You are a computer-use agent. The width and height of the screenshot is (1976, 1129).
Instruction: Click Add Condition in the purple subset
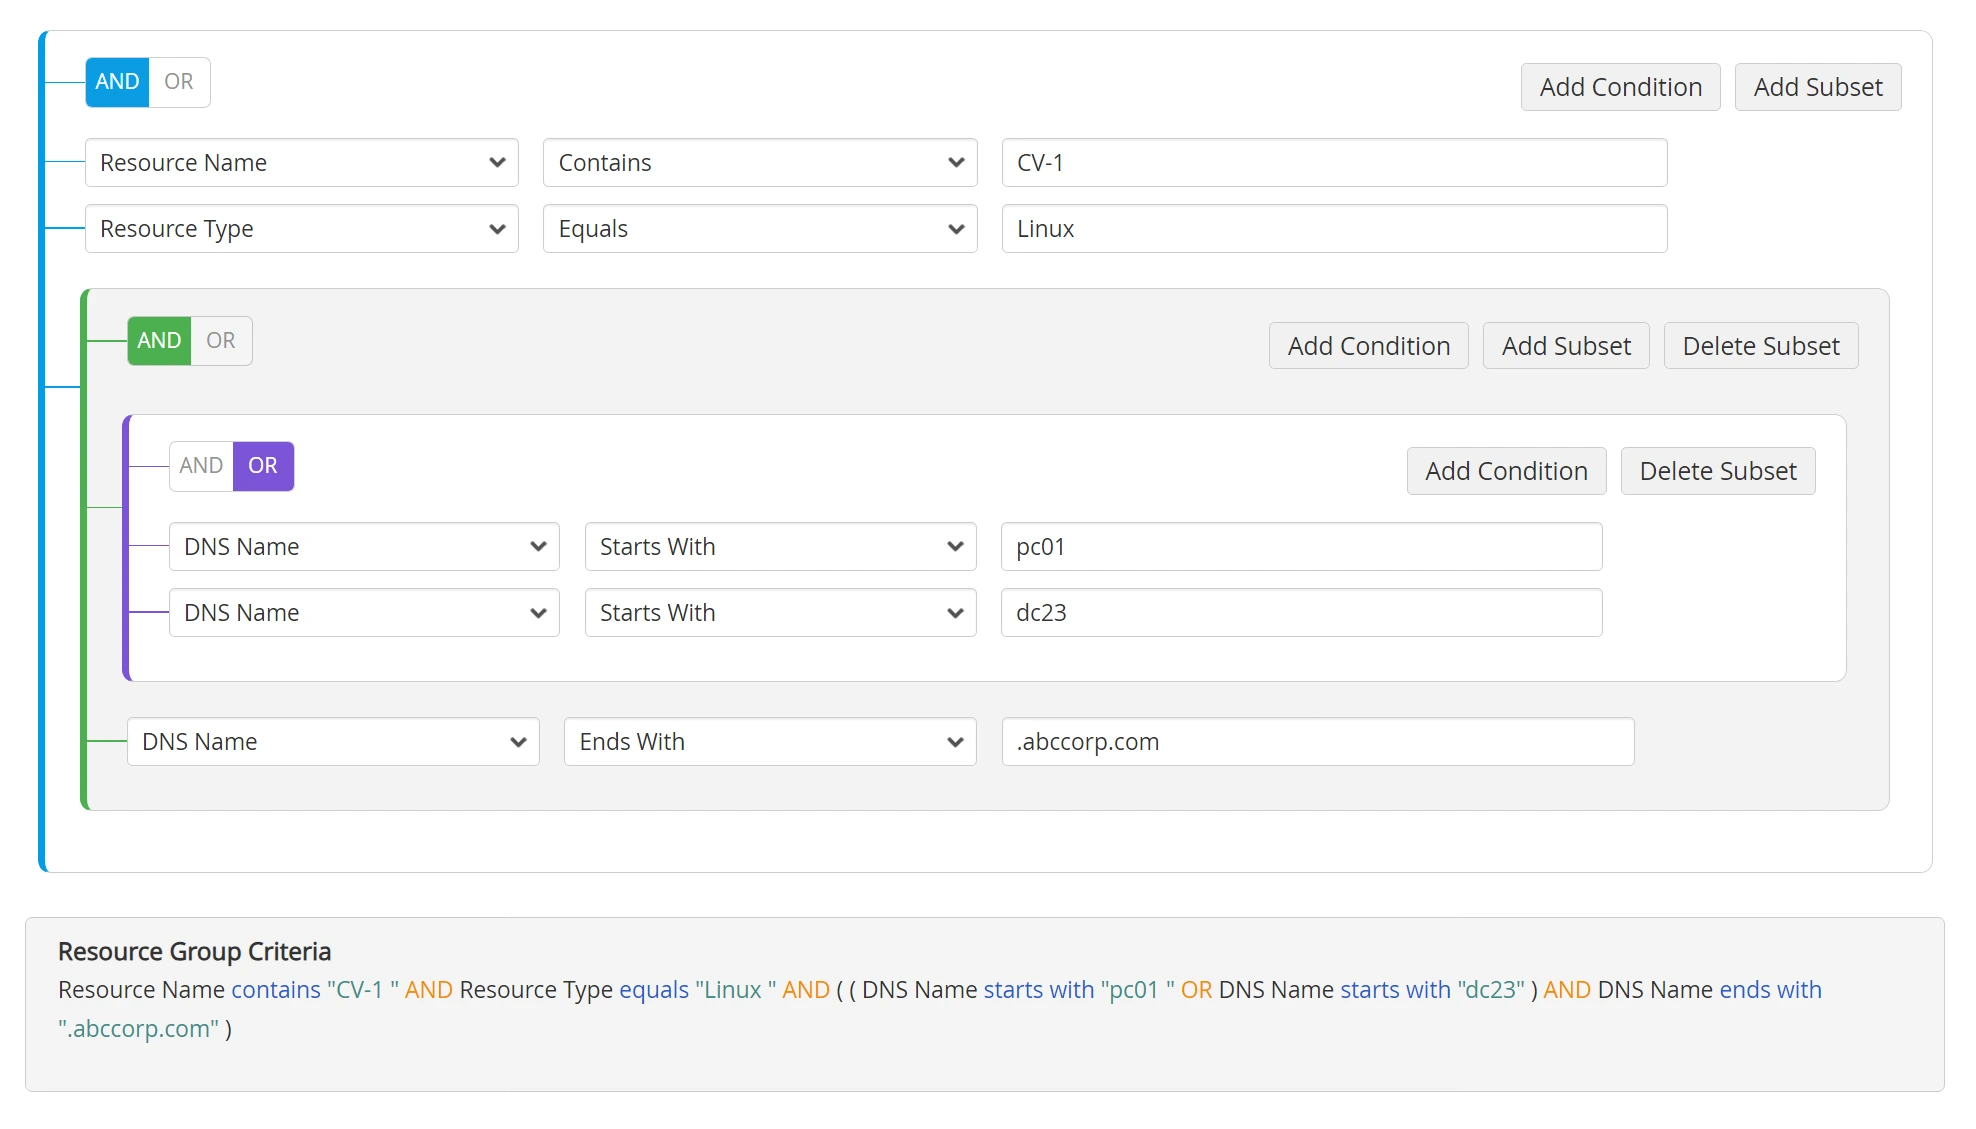tap(1505, 471)
